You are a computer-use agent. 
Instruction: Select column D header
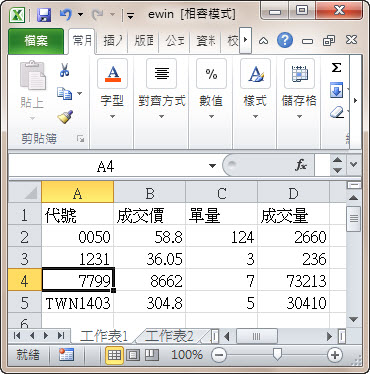pyautogui.click(x=294, y=192)
